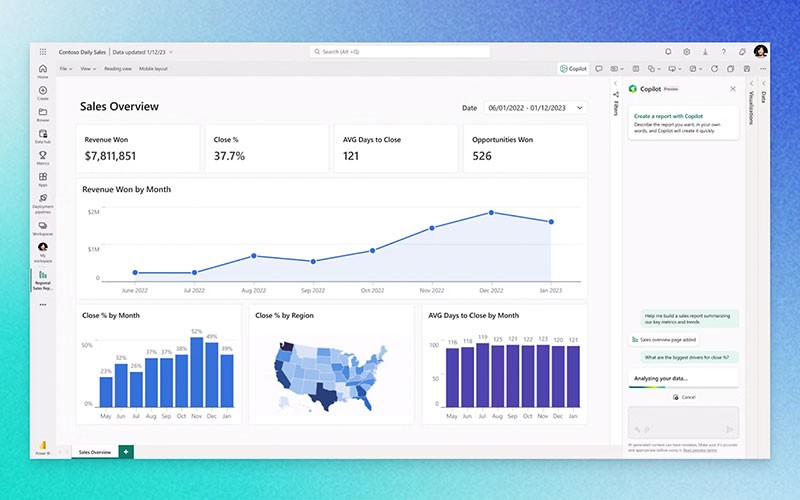800x500 pixels.
Task: Open the File menu dropdown
Action: pyautogui.click(x=65, y=69)
